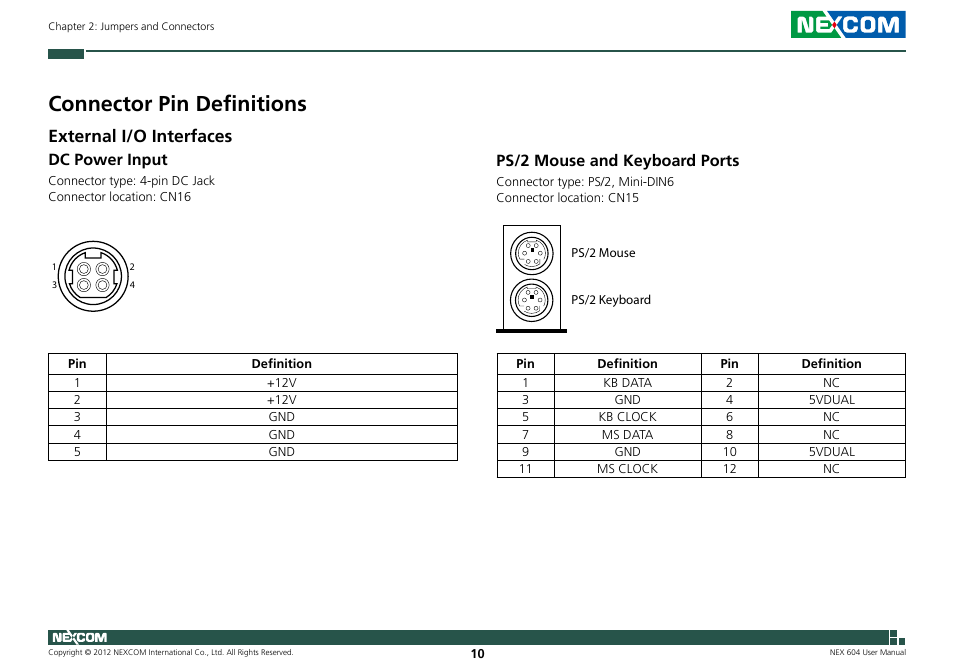Click 'NEX 604 User Manual' footer text

(868, 652)
